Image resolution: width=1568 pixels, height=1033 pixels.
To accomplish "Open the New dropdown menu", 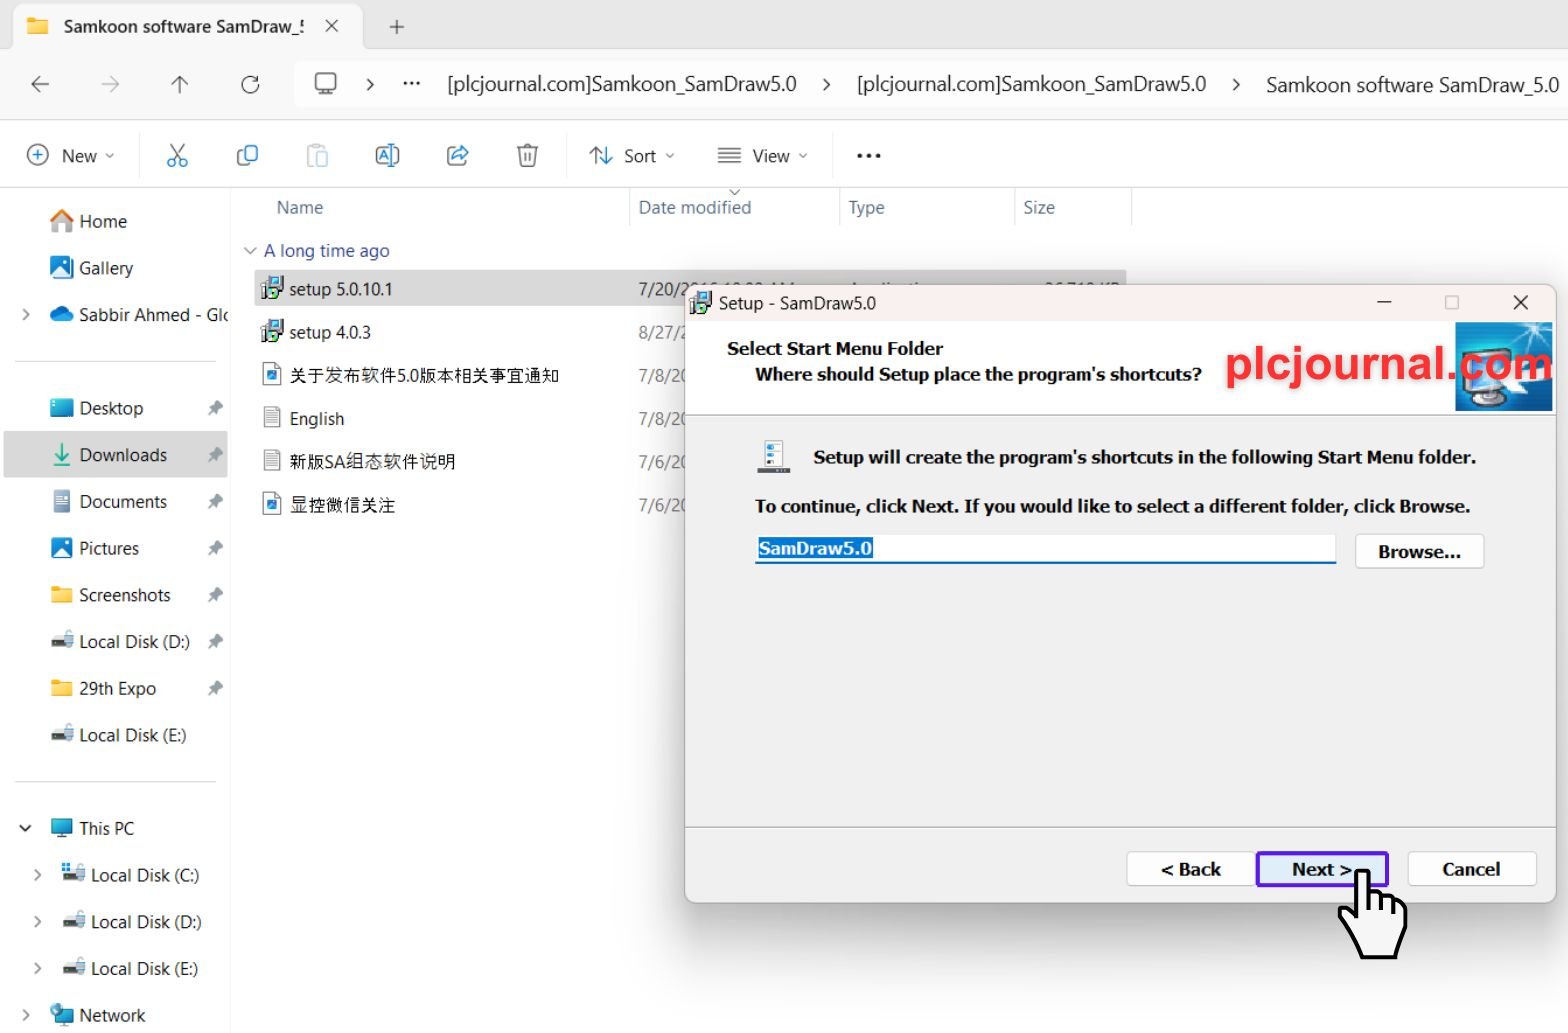I will click(x=70, y=155).
